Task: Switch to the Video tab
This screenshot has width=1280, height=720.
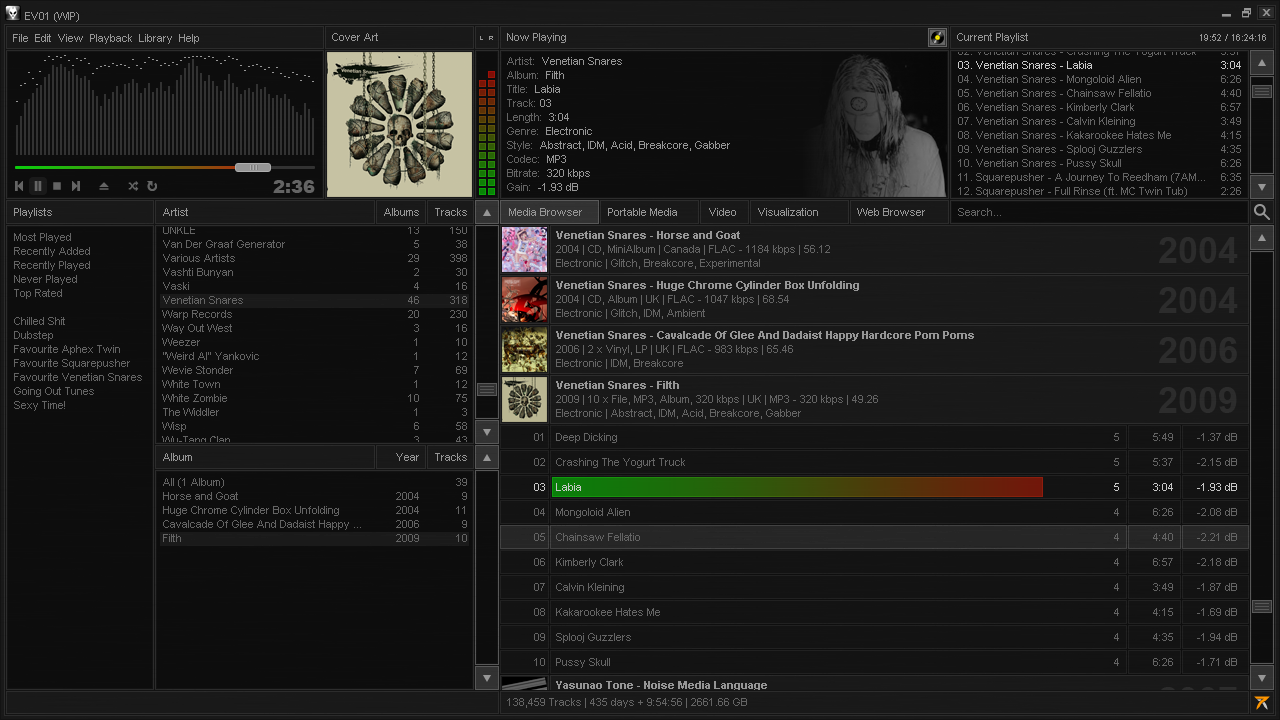Action: tap(723, 212)
